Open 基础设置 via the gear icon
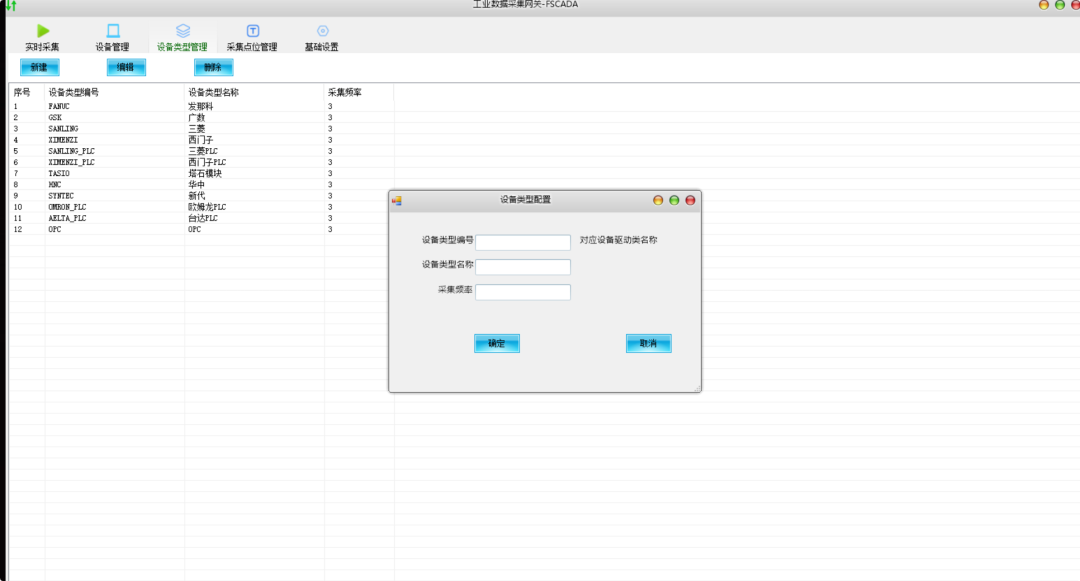Screen dimensions: 1080x581 [x=322, y=29]
